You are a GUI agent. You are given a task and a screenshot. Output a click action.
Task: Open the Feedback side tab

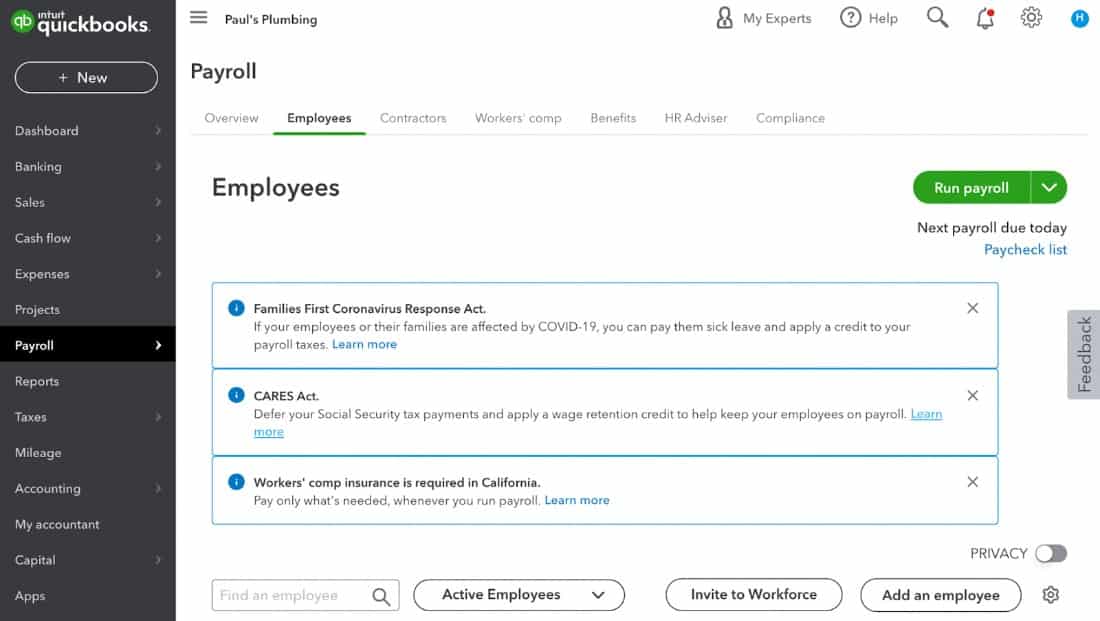(1084, 354)
